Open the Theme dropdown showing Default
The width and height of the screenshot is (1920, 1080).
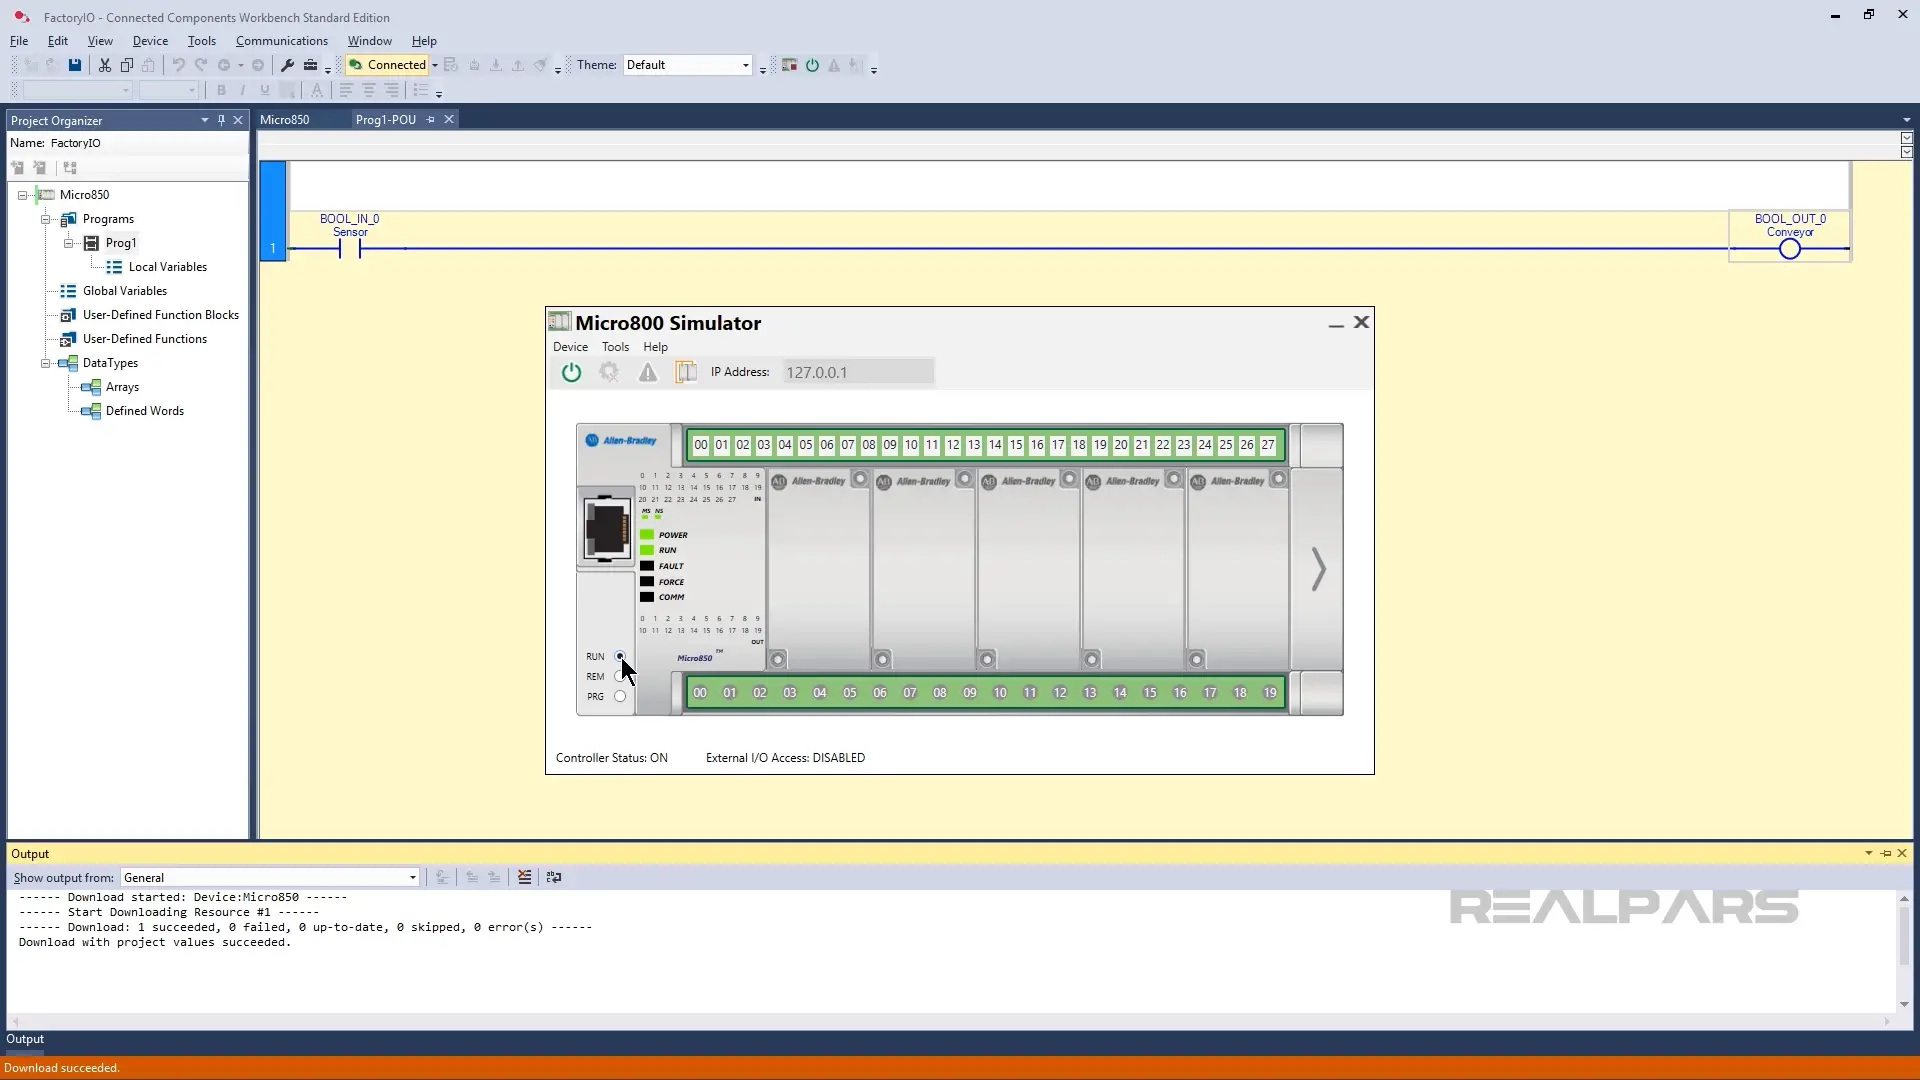point(745,65)
